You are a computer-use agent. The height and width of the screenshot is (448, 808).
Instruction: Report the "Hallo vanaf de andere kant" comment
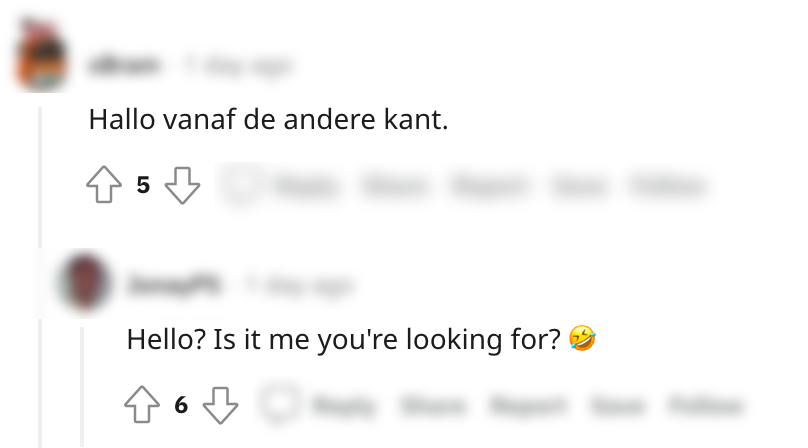click(x=489, y=186)
